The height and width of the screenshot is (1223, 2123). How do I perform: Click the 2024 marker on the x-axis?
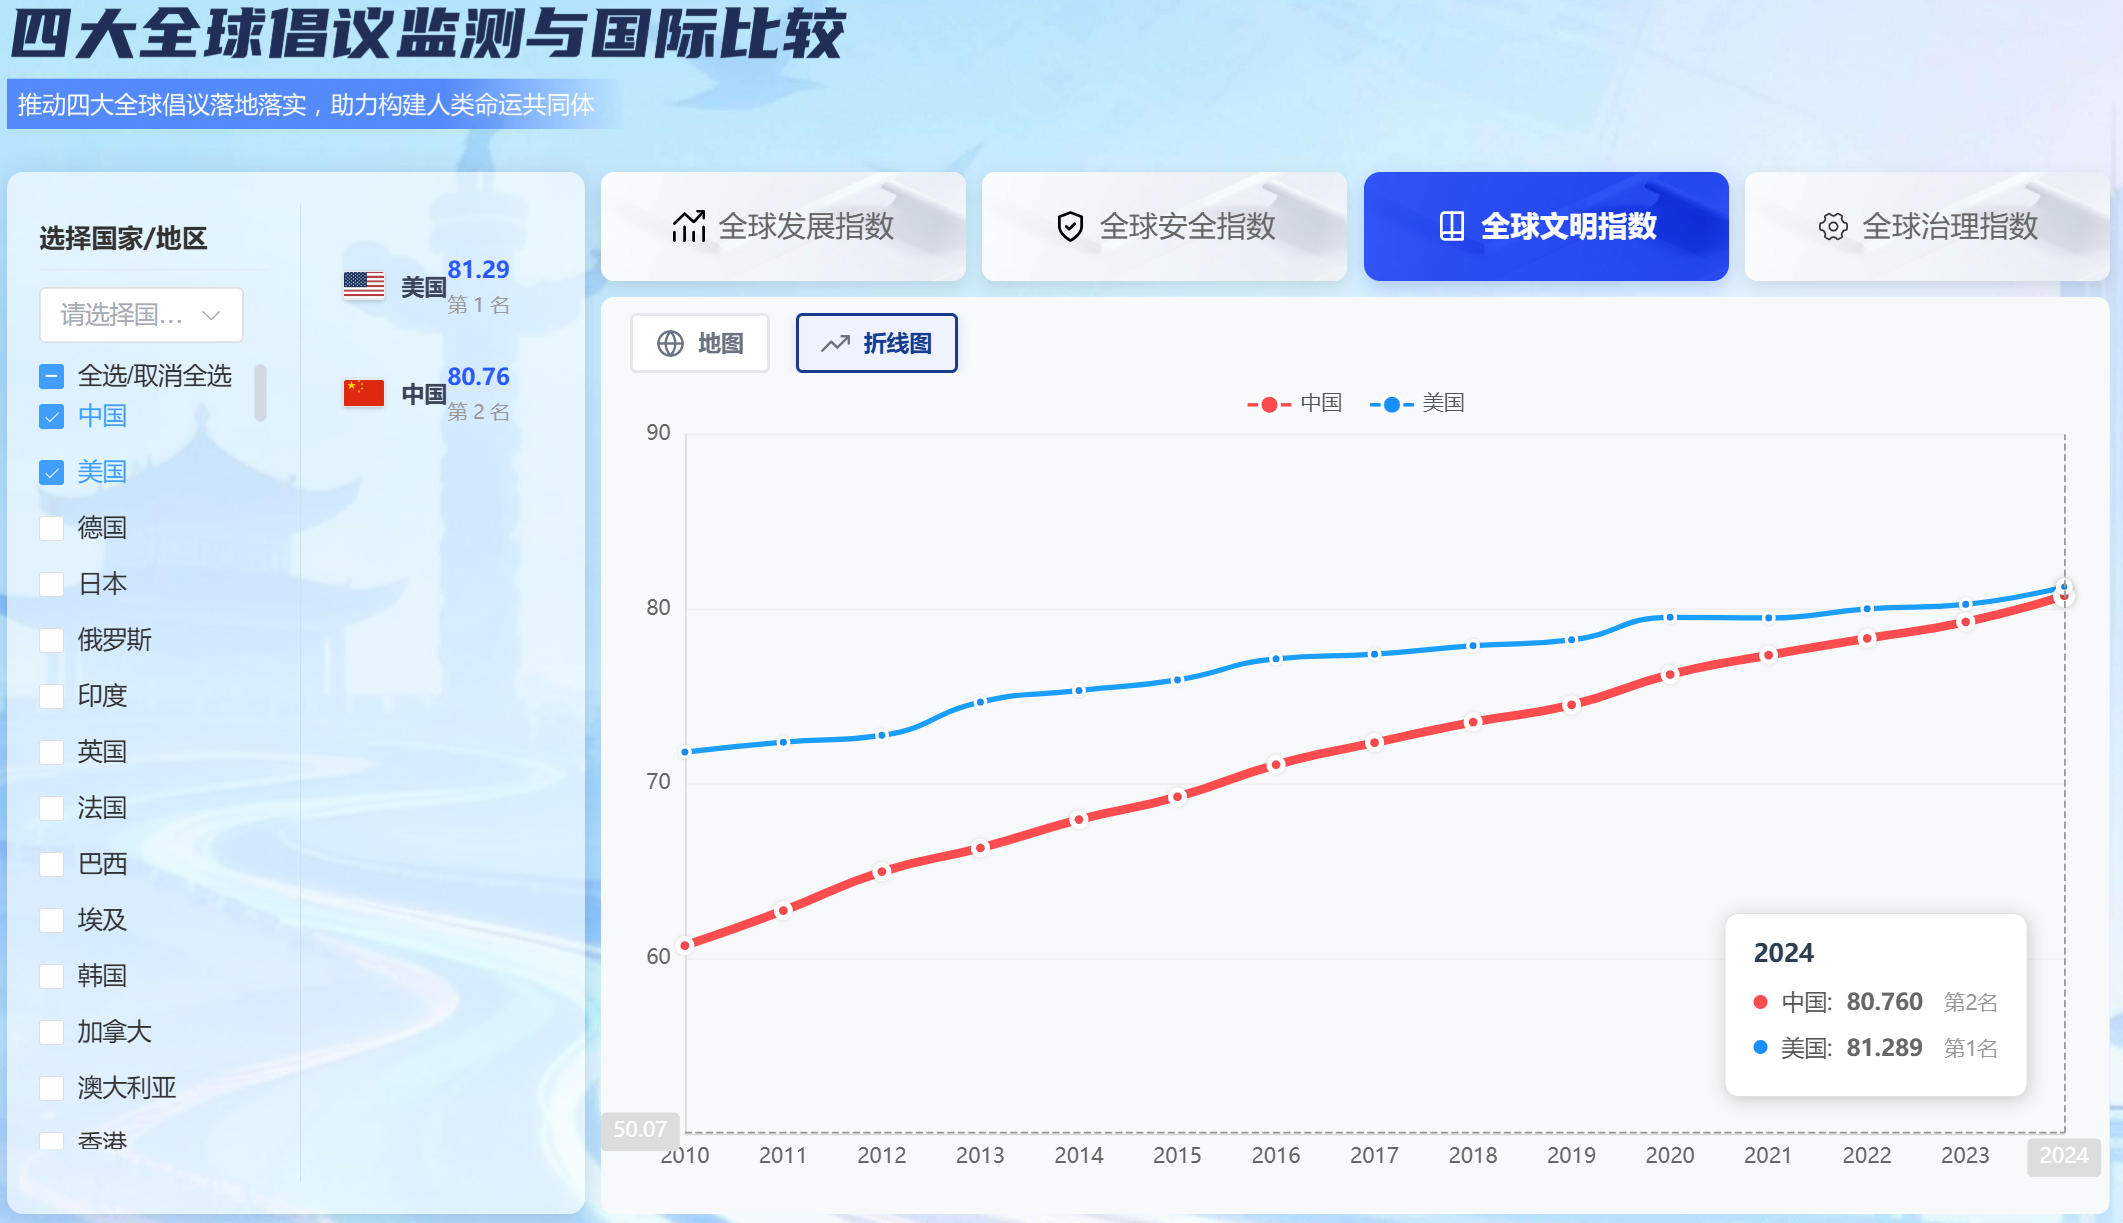[x=2063, y=1155]
